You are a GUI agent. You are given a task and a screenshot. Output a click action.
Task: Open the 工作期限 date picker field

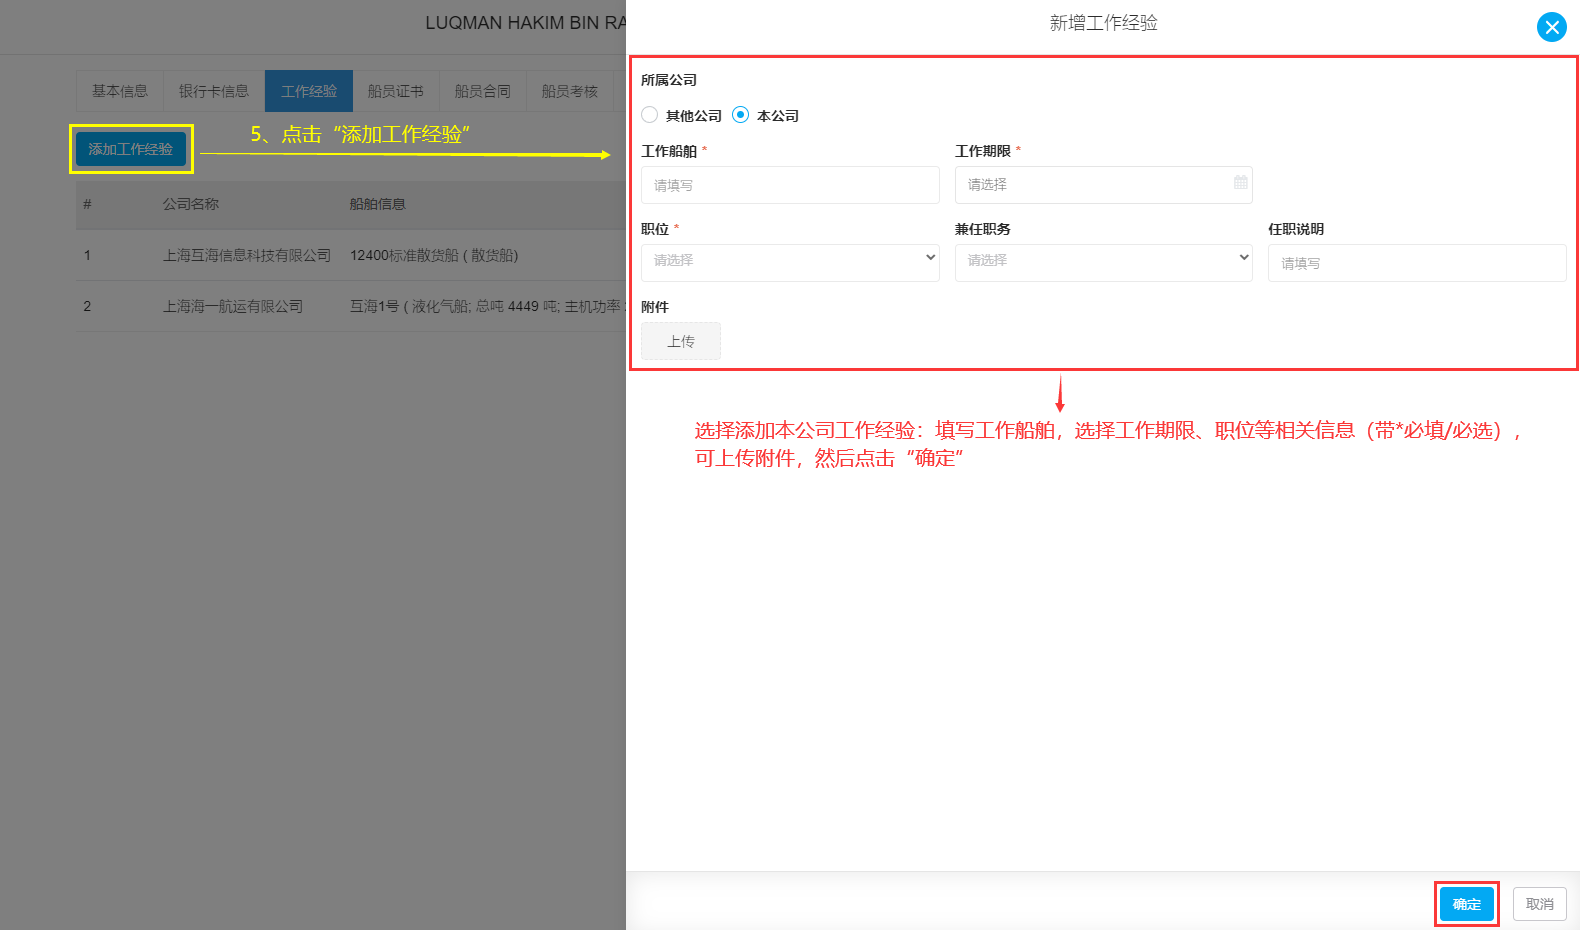[1103, 185]
